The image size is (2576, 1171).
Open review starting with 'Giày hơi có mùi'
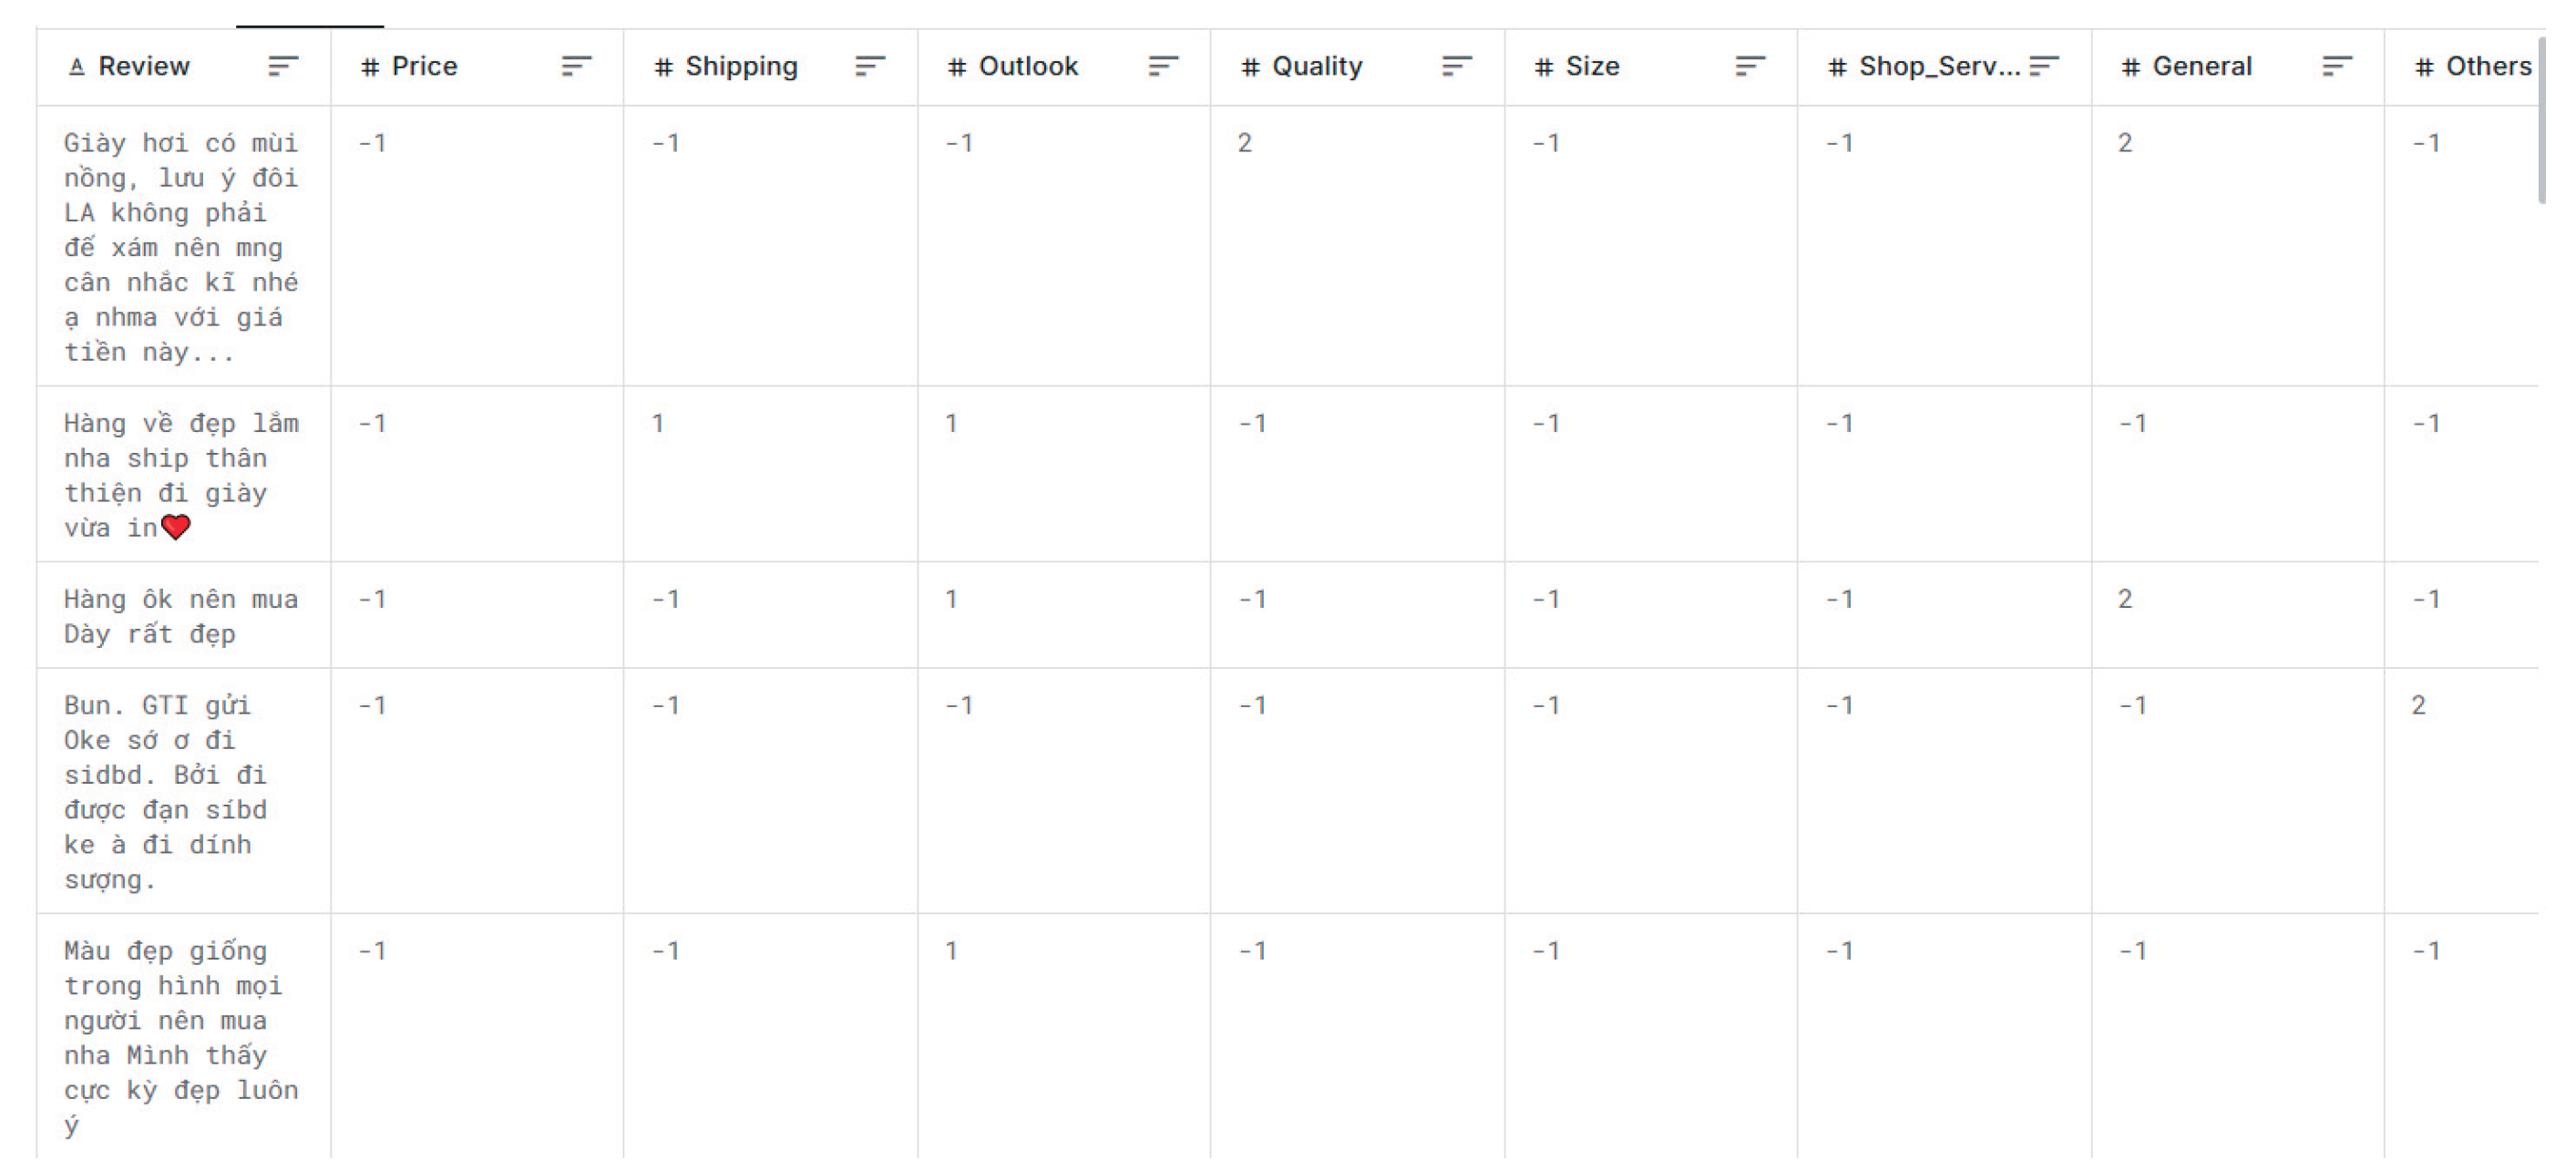pos(181,247)
